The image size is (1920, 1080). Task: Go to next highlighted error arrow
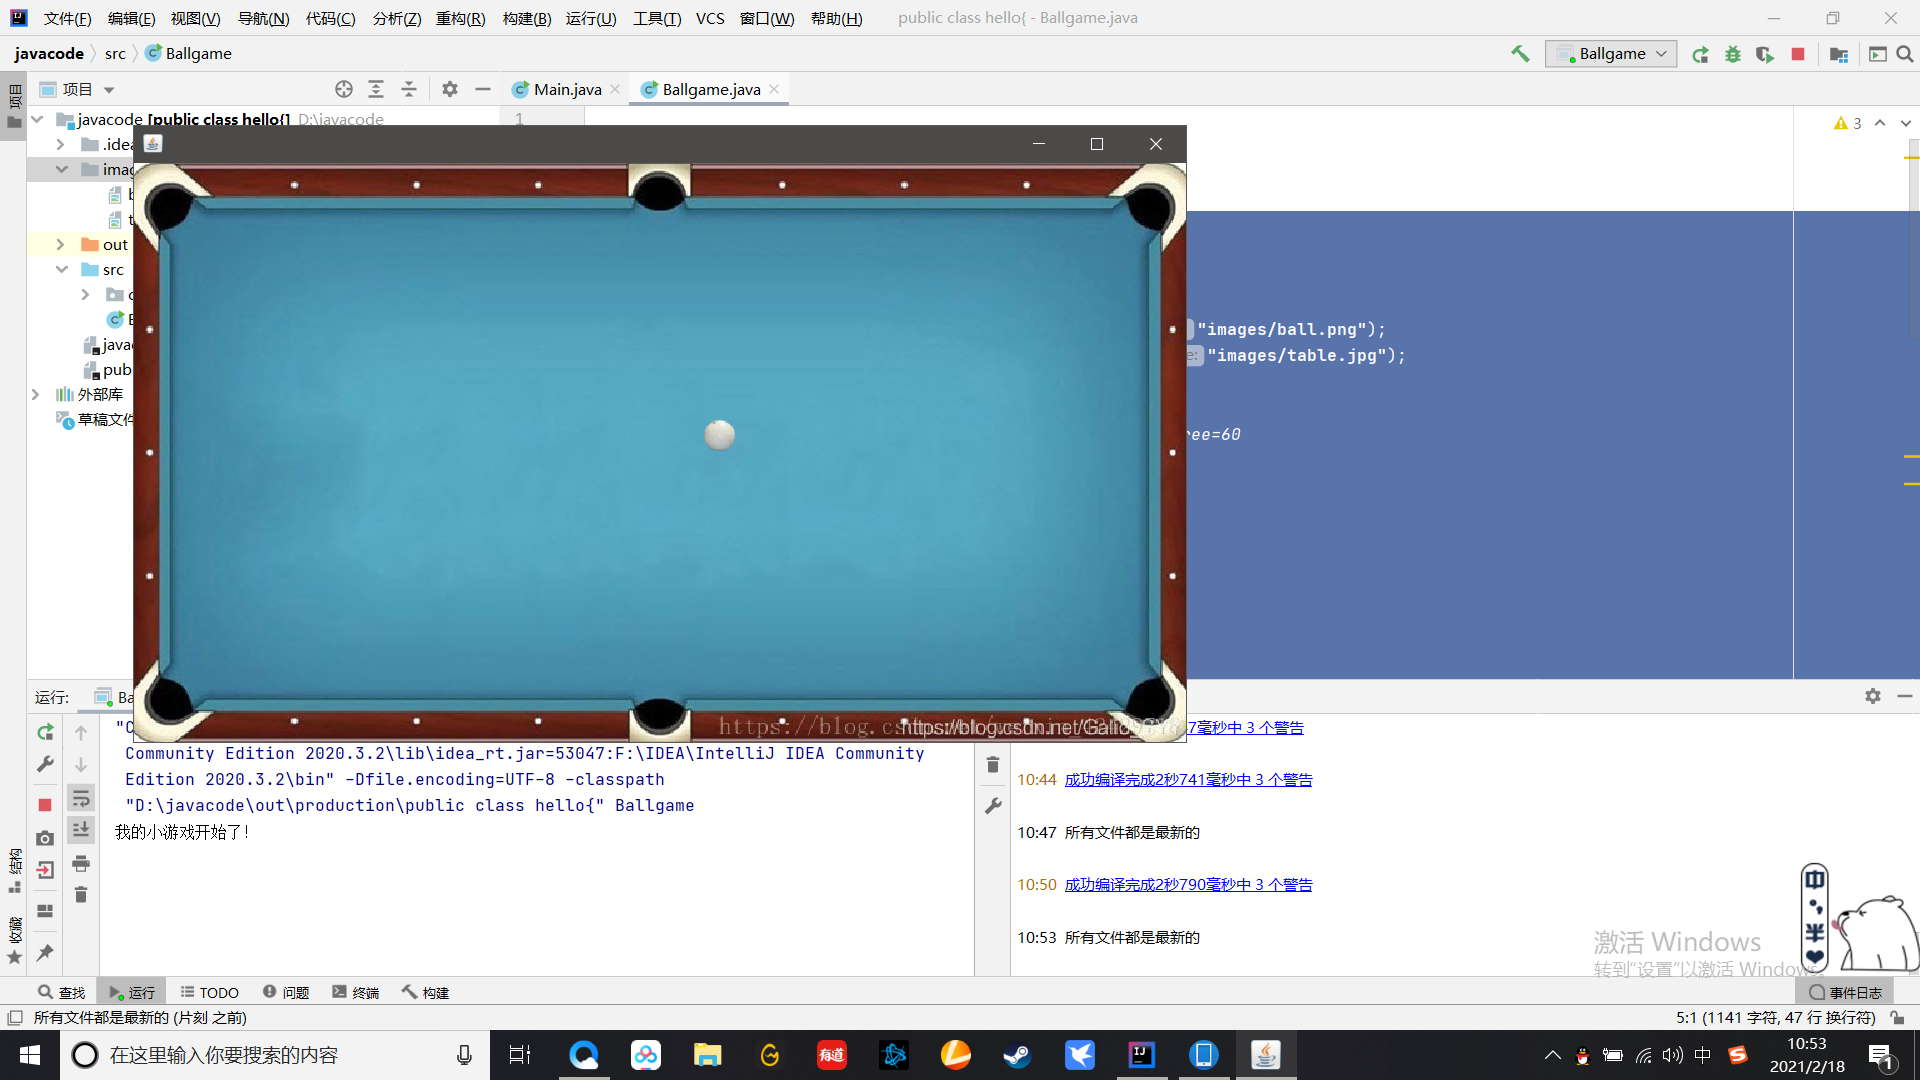[x=1905, y=123]
